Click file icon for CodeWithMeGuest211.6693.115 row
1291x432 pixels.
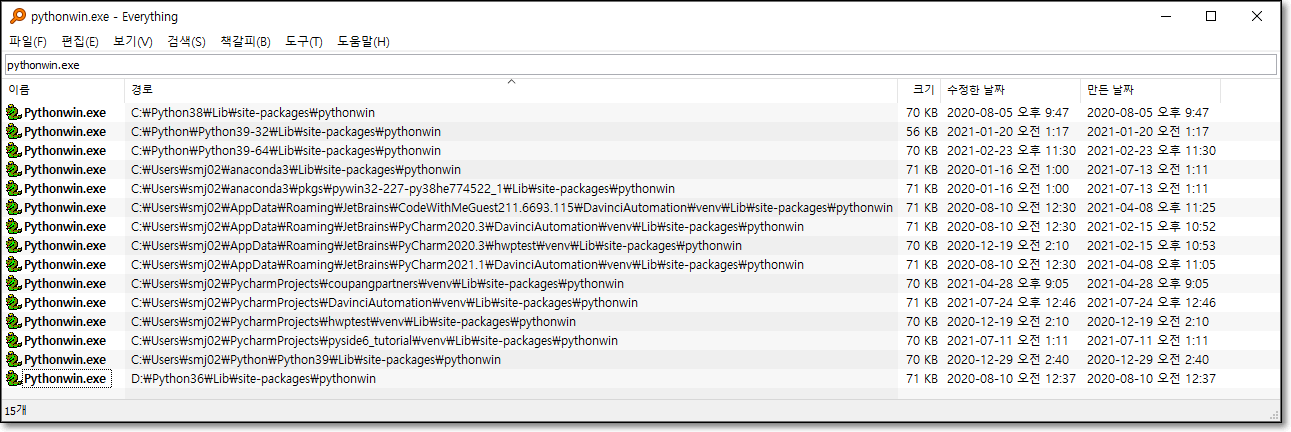point(13,208)
